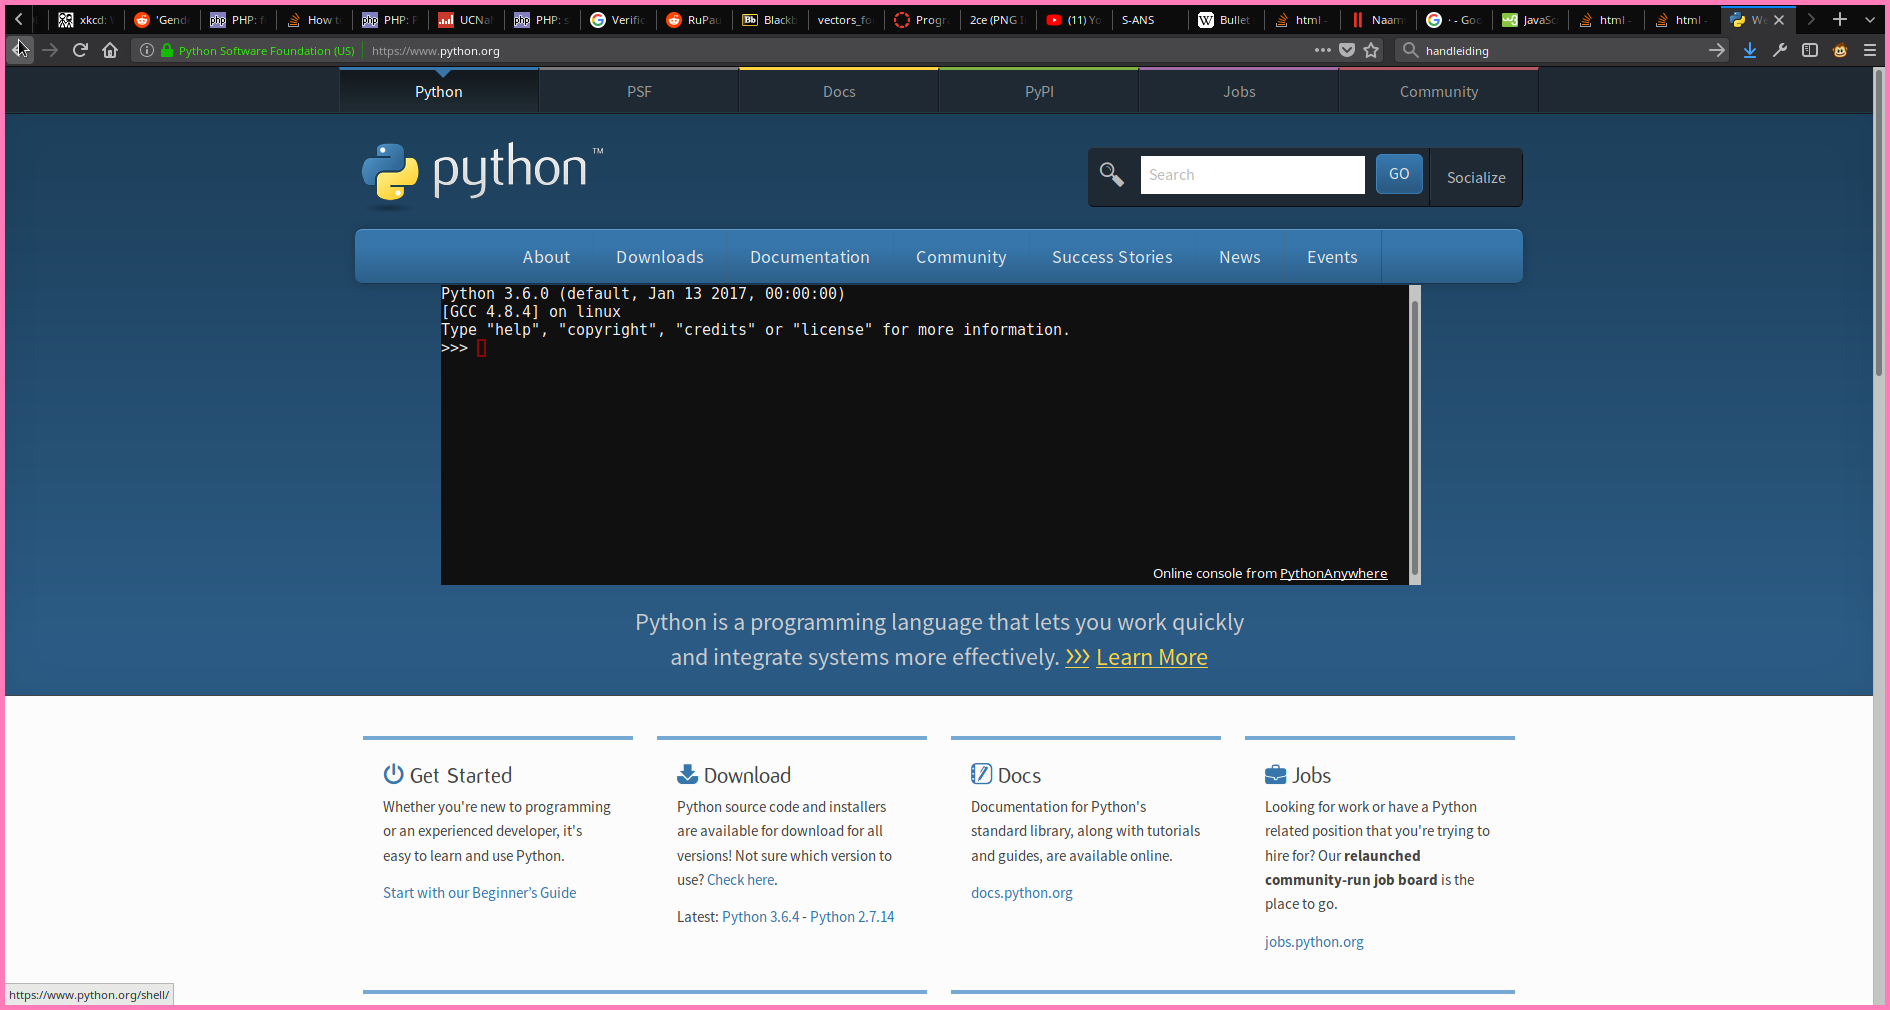Toggle the sidebar panel icon
This screenshot has width=1890, height=1010.
(x=1810, y=50)
